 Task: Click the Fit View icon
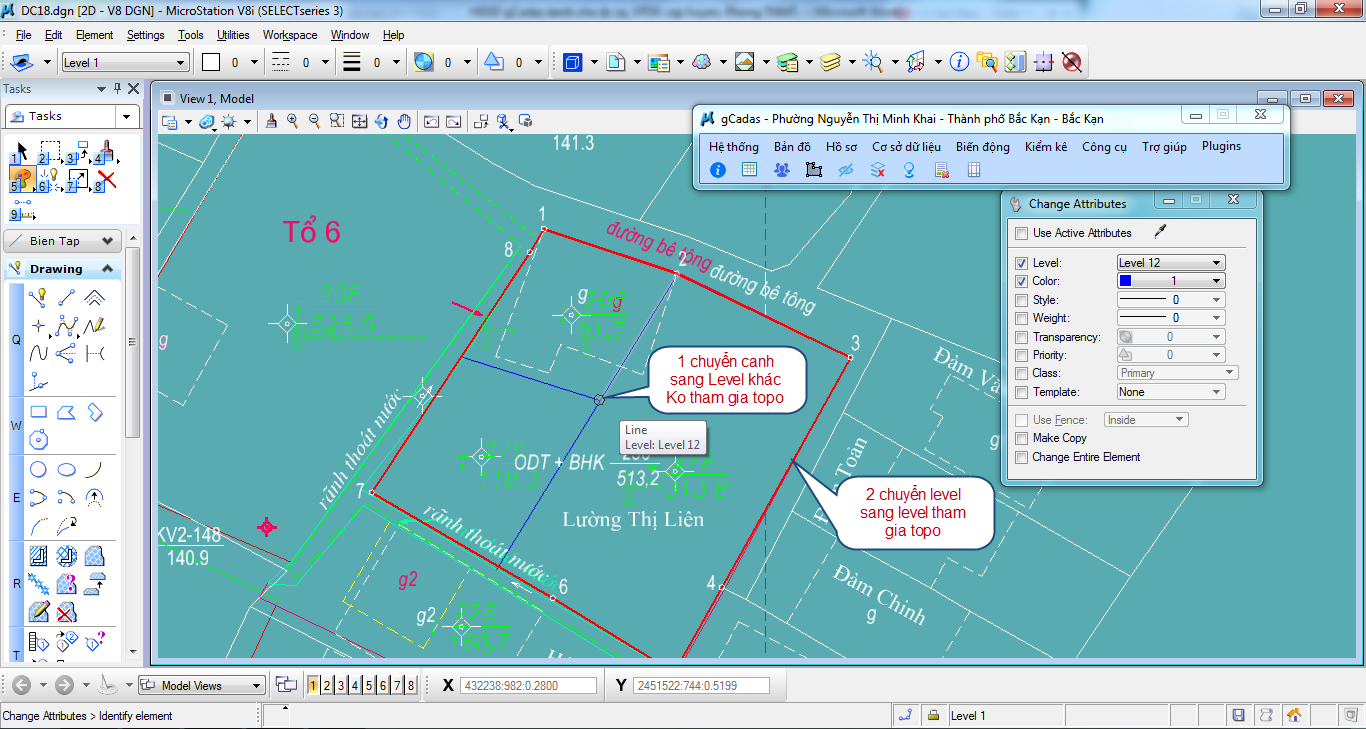(x=359, y=121)
